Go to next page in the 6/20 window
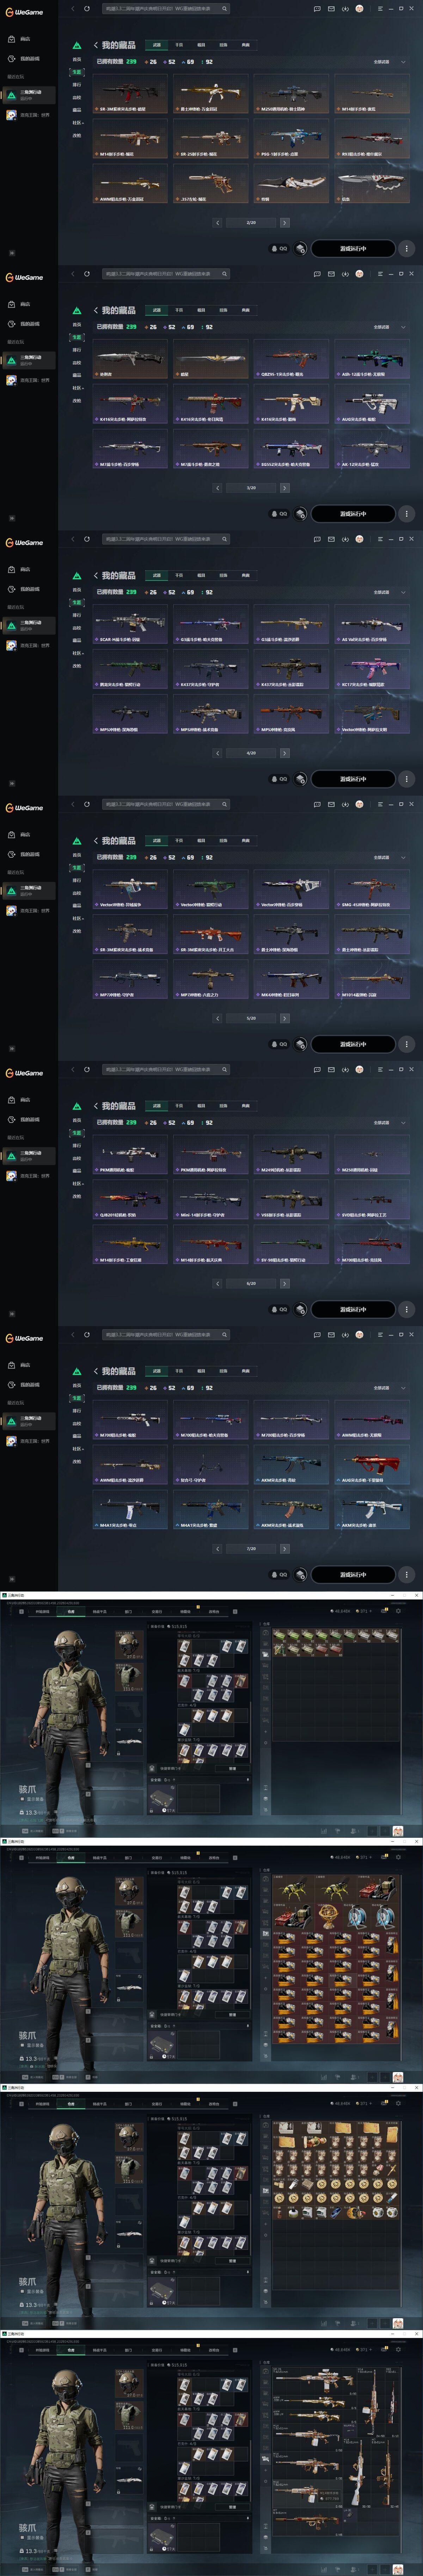Image resolution: width=423 pixels, height=2576 pixels. click(x=284, y=1283)
